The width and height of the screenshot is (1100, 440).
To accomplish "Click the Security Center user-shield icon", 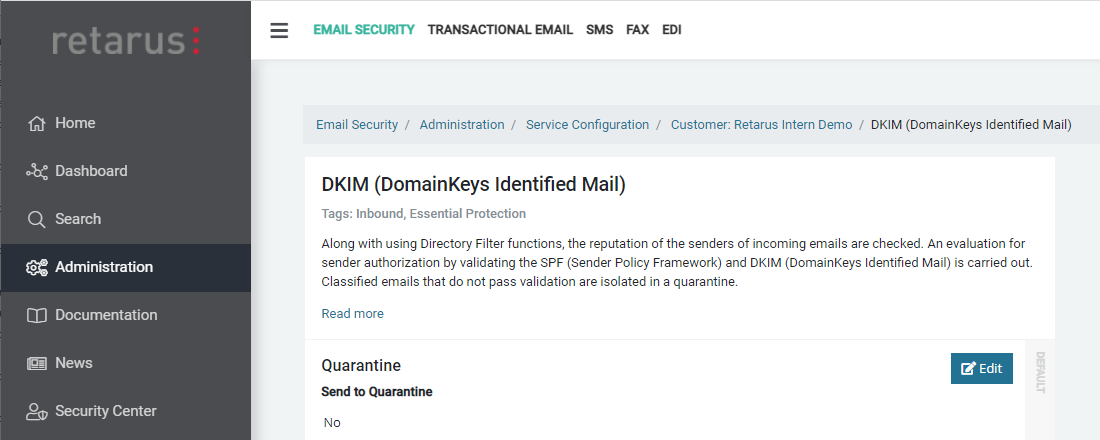I will [37, 412].
